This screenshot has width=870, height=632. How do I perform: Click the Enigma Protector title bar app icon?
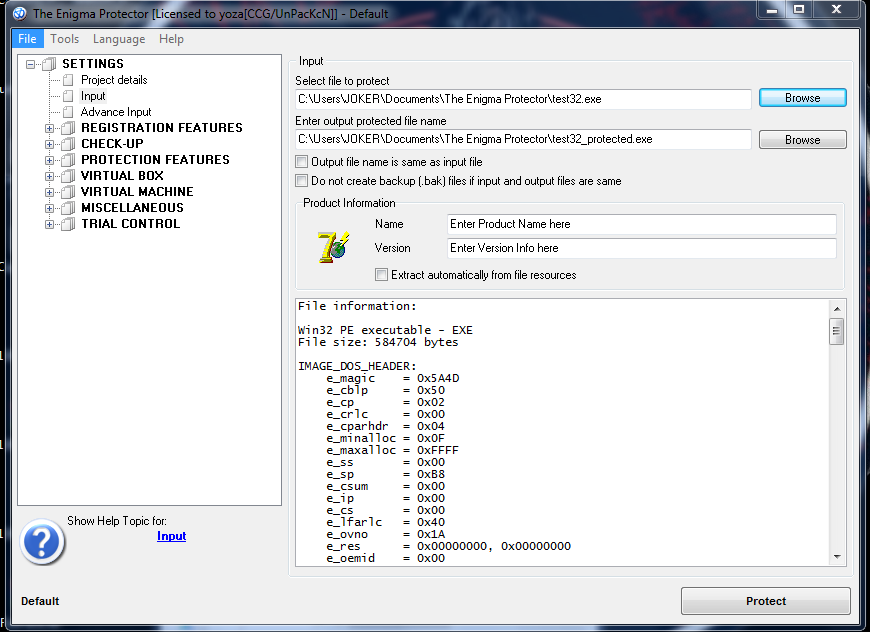pos(19,13)
